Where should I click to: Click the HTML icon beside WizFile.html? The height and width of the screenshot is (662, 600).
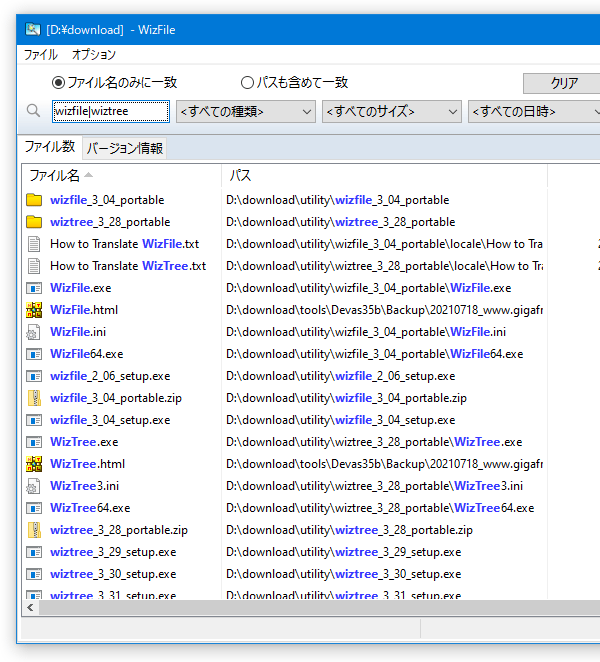click(x=34, y=310)
